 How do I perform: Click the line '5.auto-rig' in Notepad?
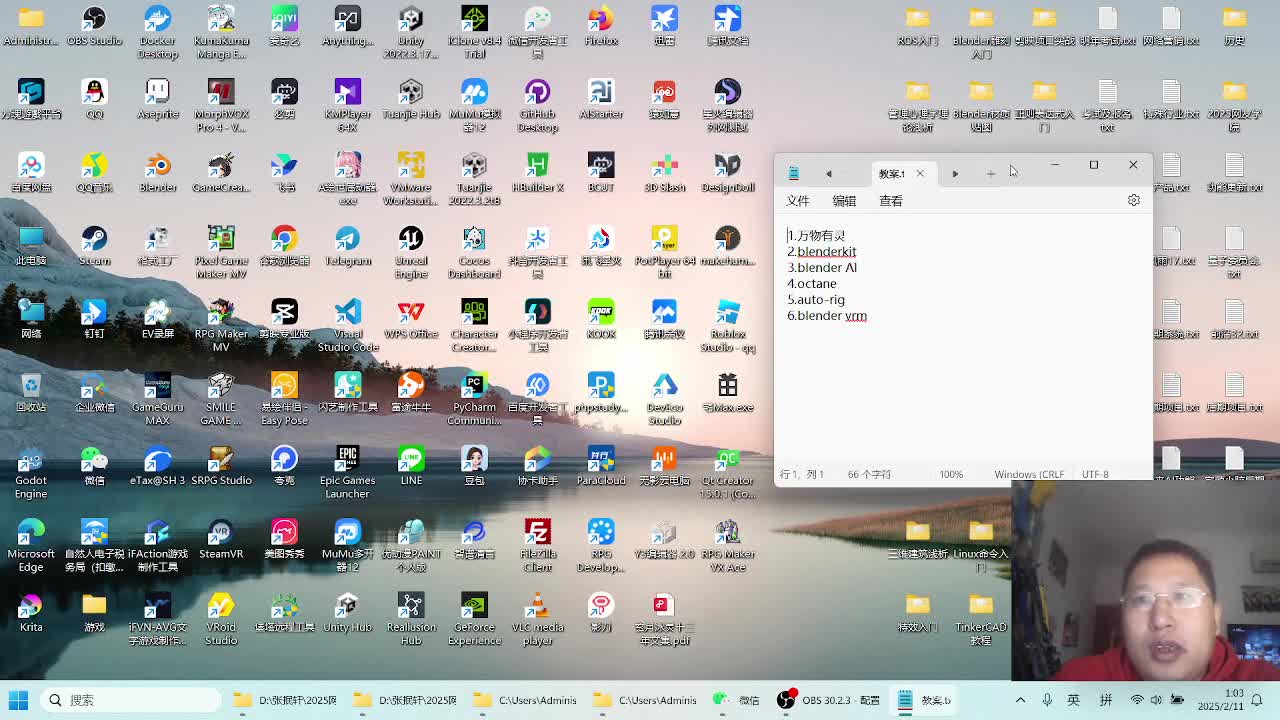pyautogui.click(x=815, y=300)
